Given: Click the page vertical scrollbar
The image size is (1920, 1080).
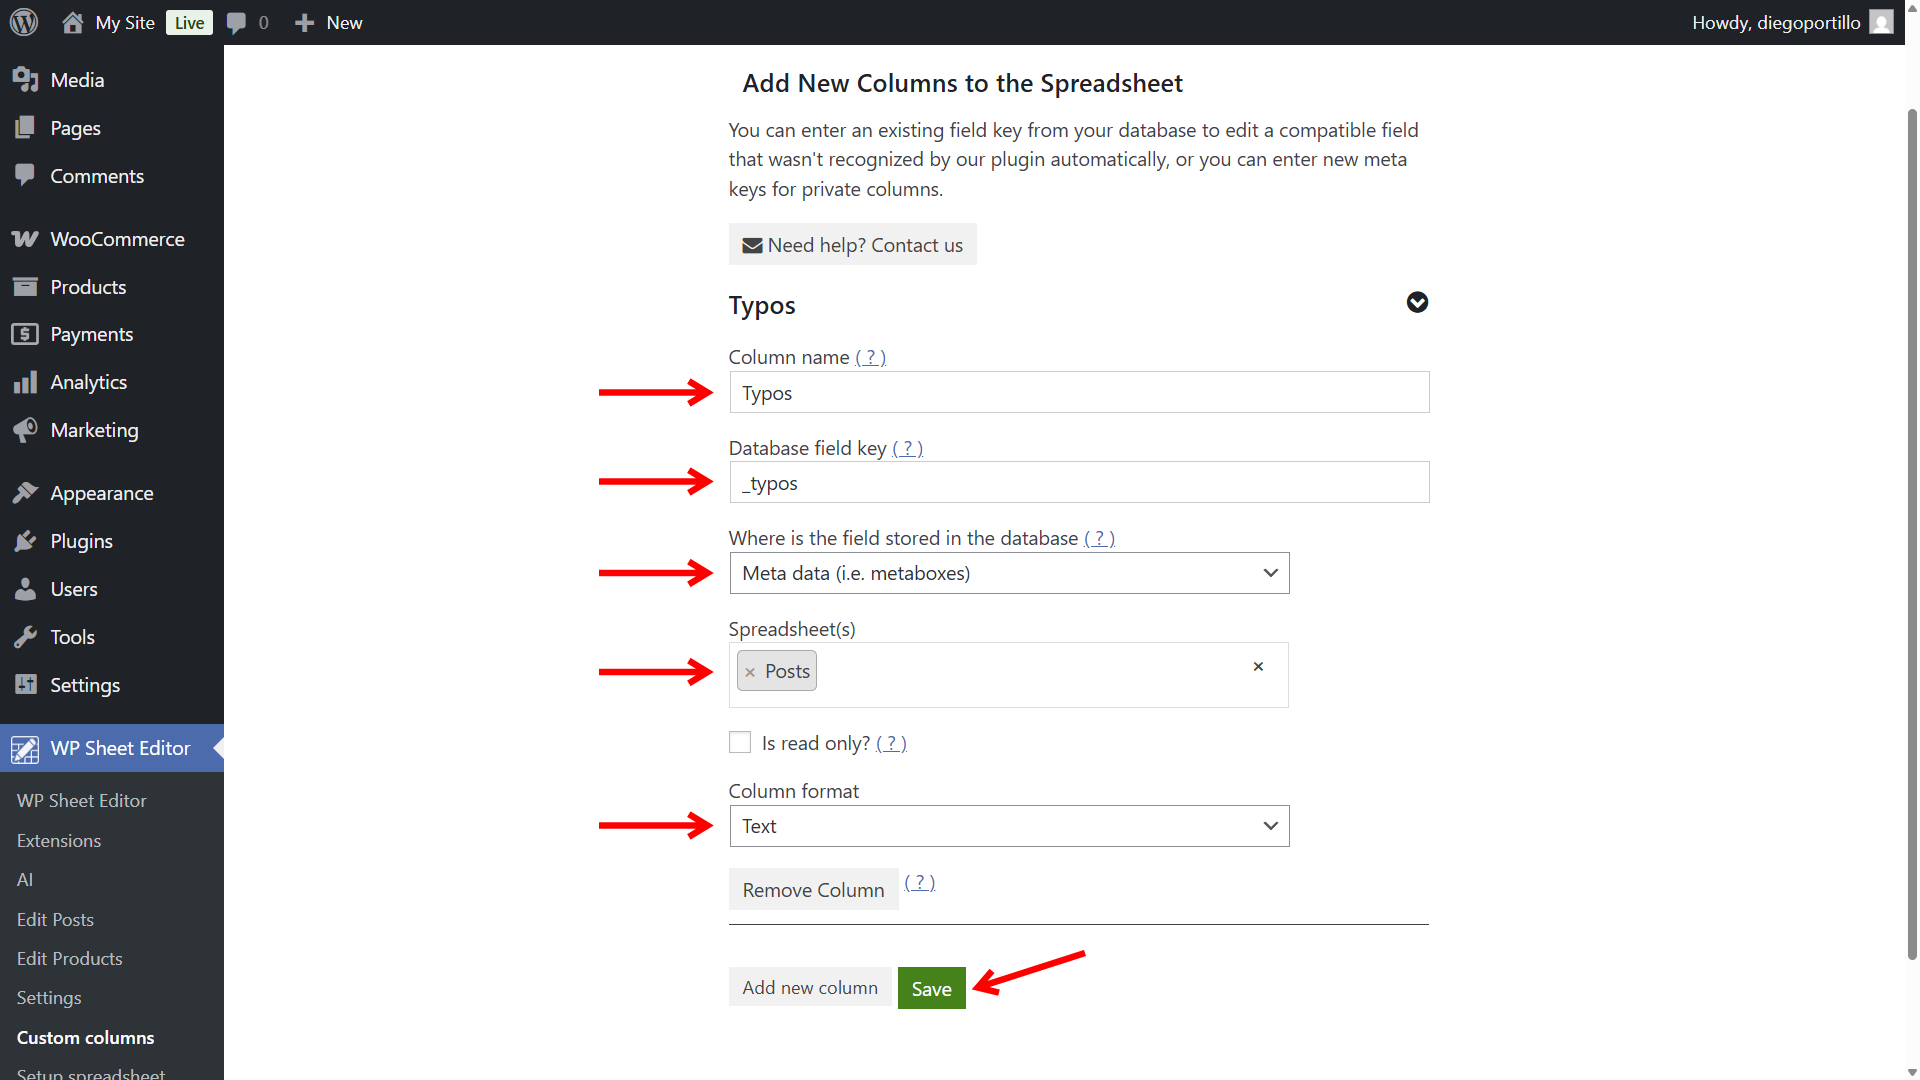Looking at the screenshot, I should [1912, 530].
